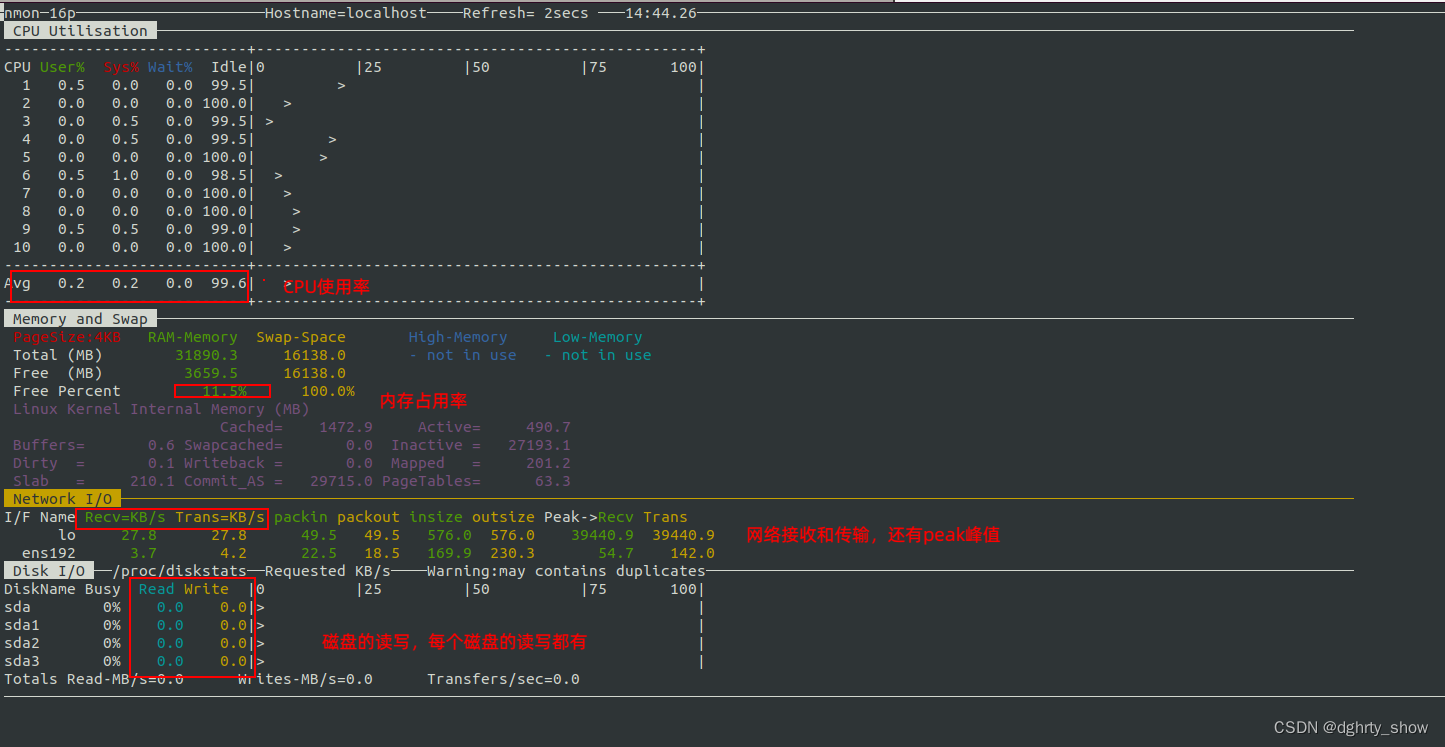Select the PageSize:4KB label

click(x=66, y=337)
